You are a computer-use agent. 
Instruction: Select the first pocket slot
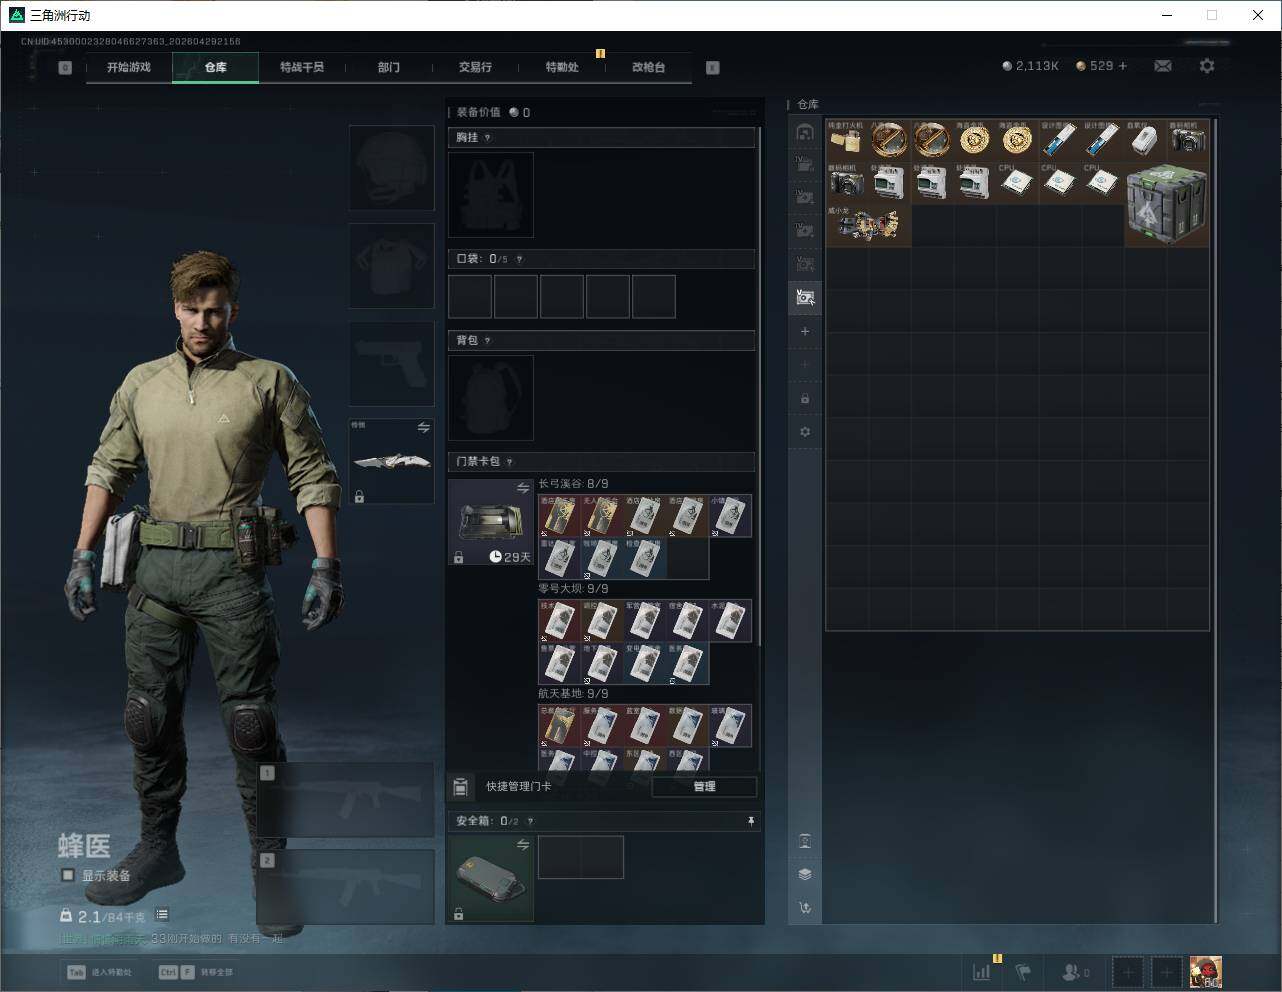(470, 297)
